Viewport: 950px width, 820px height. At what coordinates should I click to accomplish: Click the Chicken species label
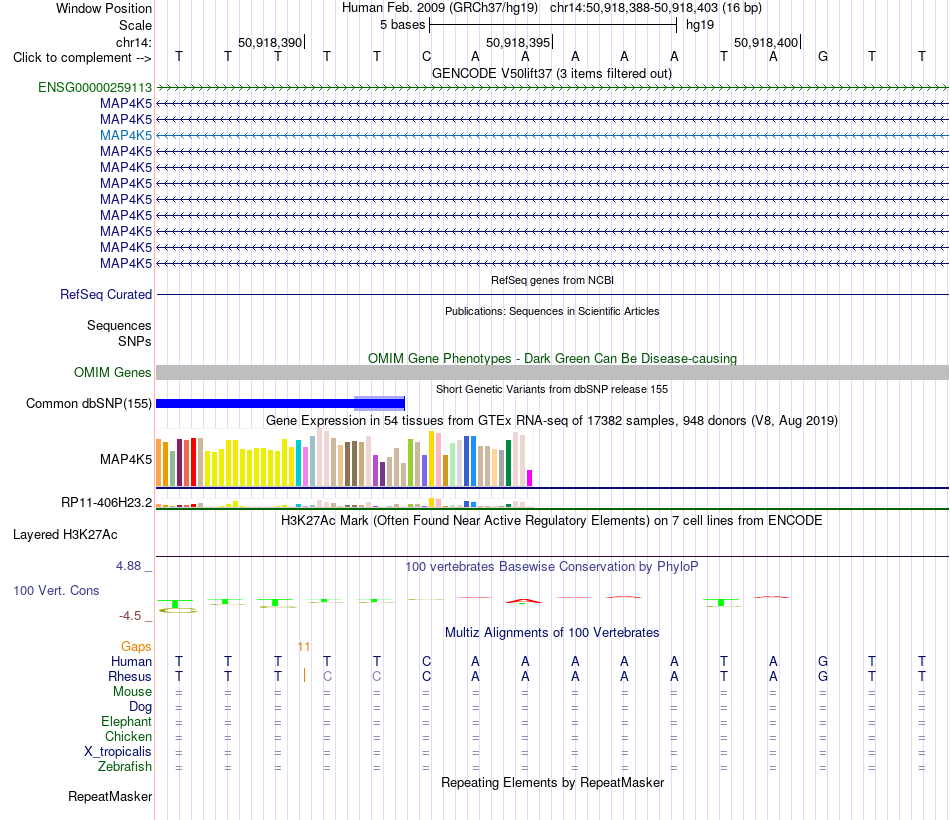(128, 736)
